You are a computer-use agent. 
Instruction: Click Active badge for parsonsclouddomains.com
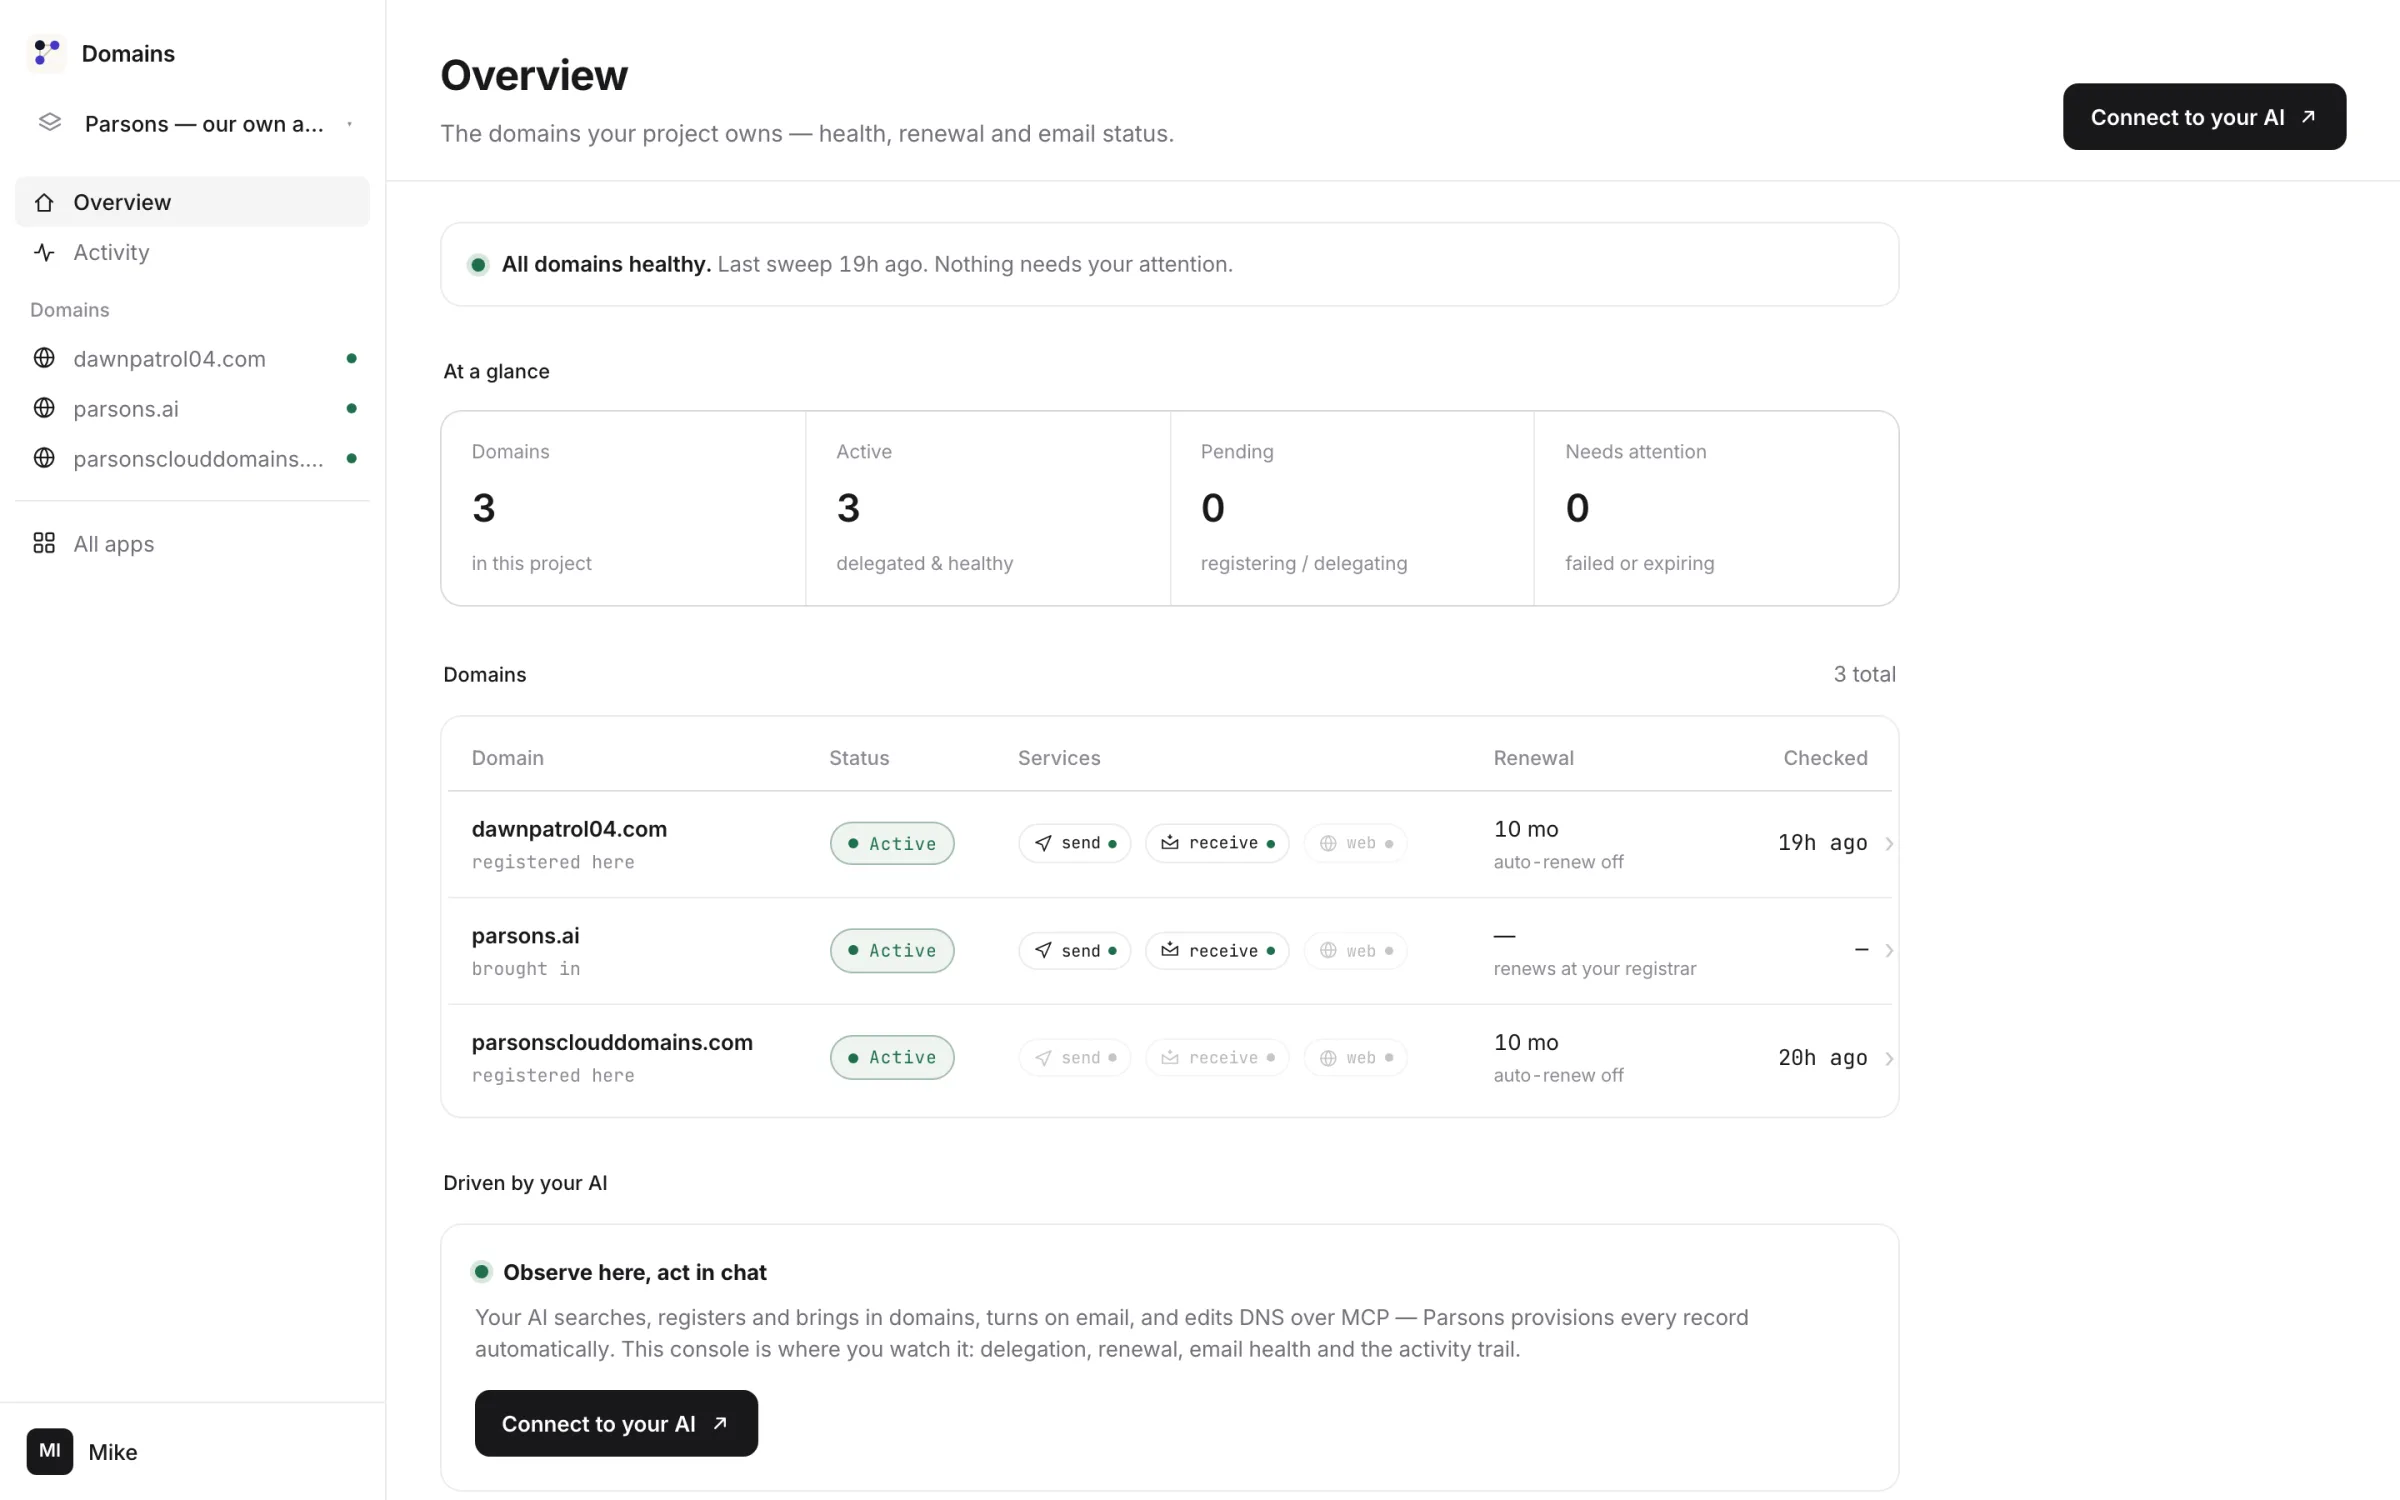click(892, 1057)
